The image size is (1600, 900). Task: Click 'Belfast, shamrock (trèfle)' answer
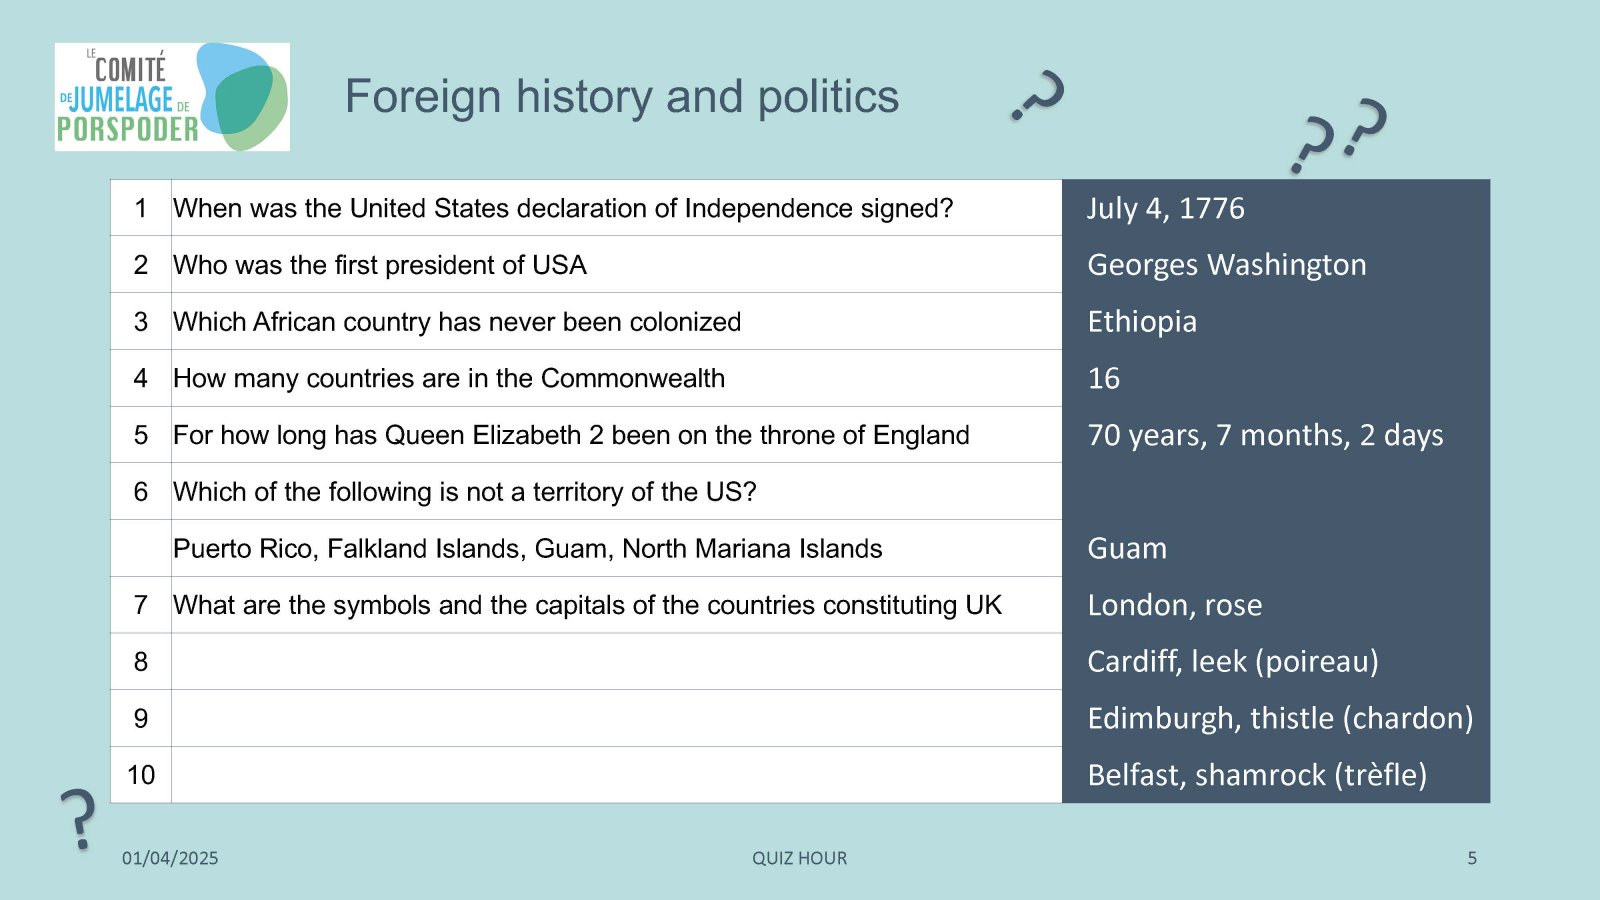click(x=1257, y=775)
